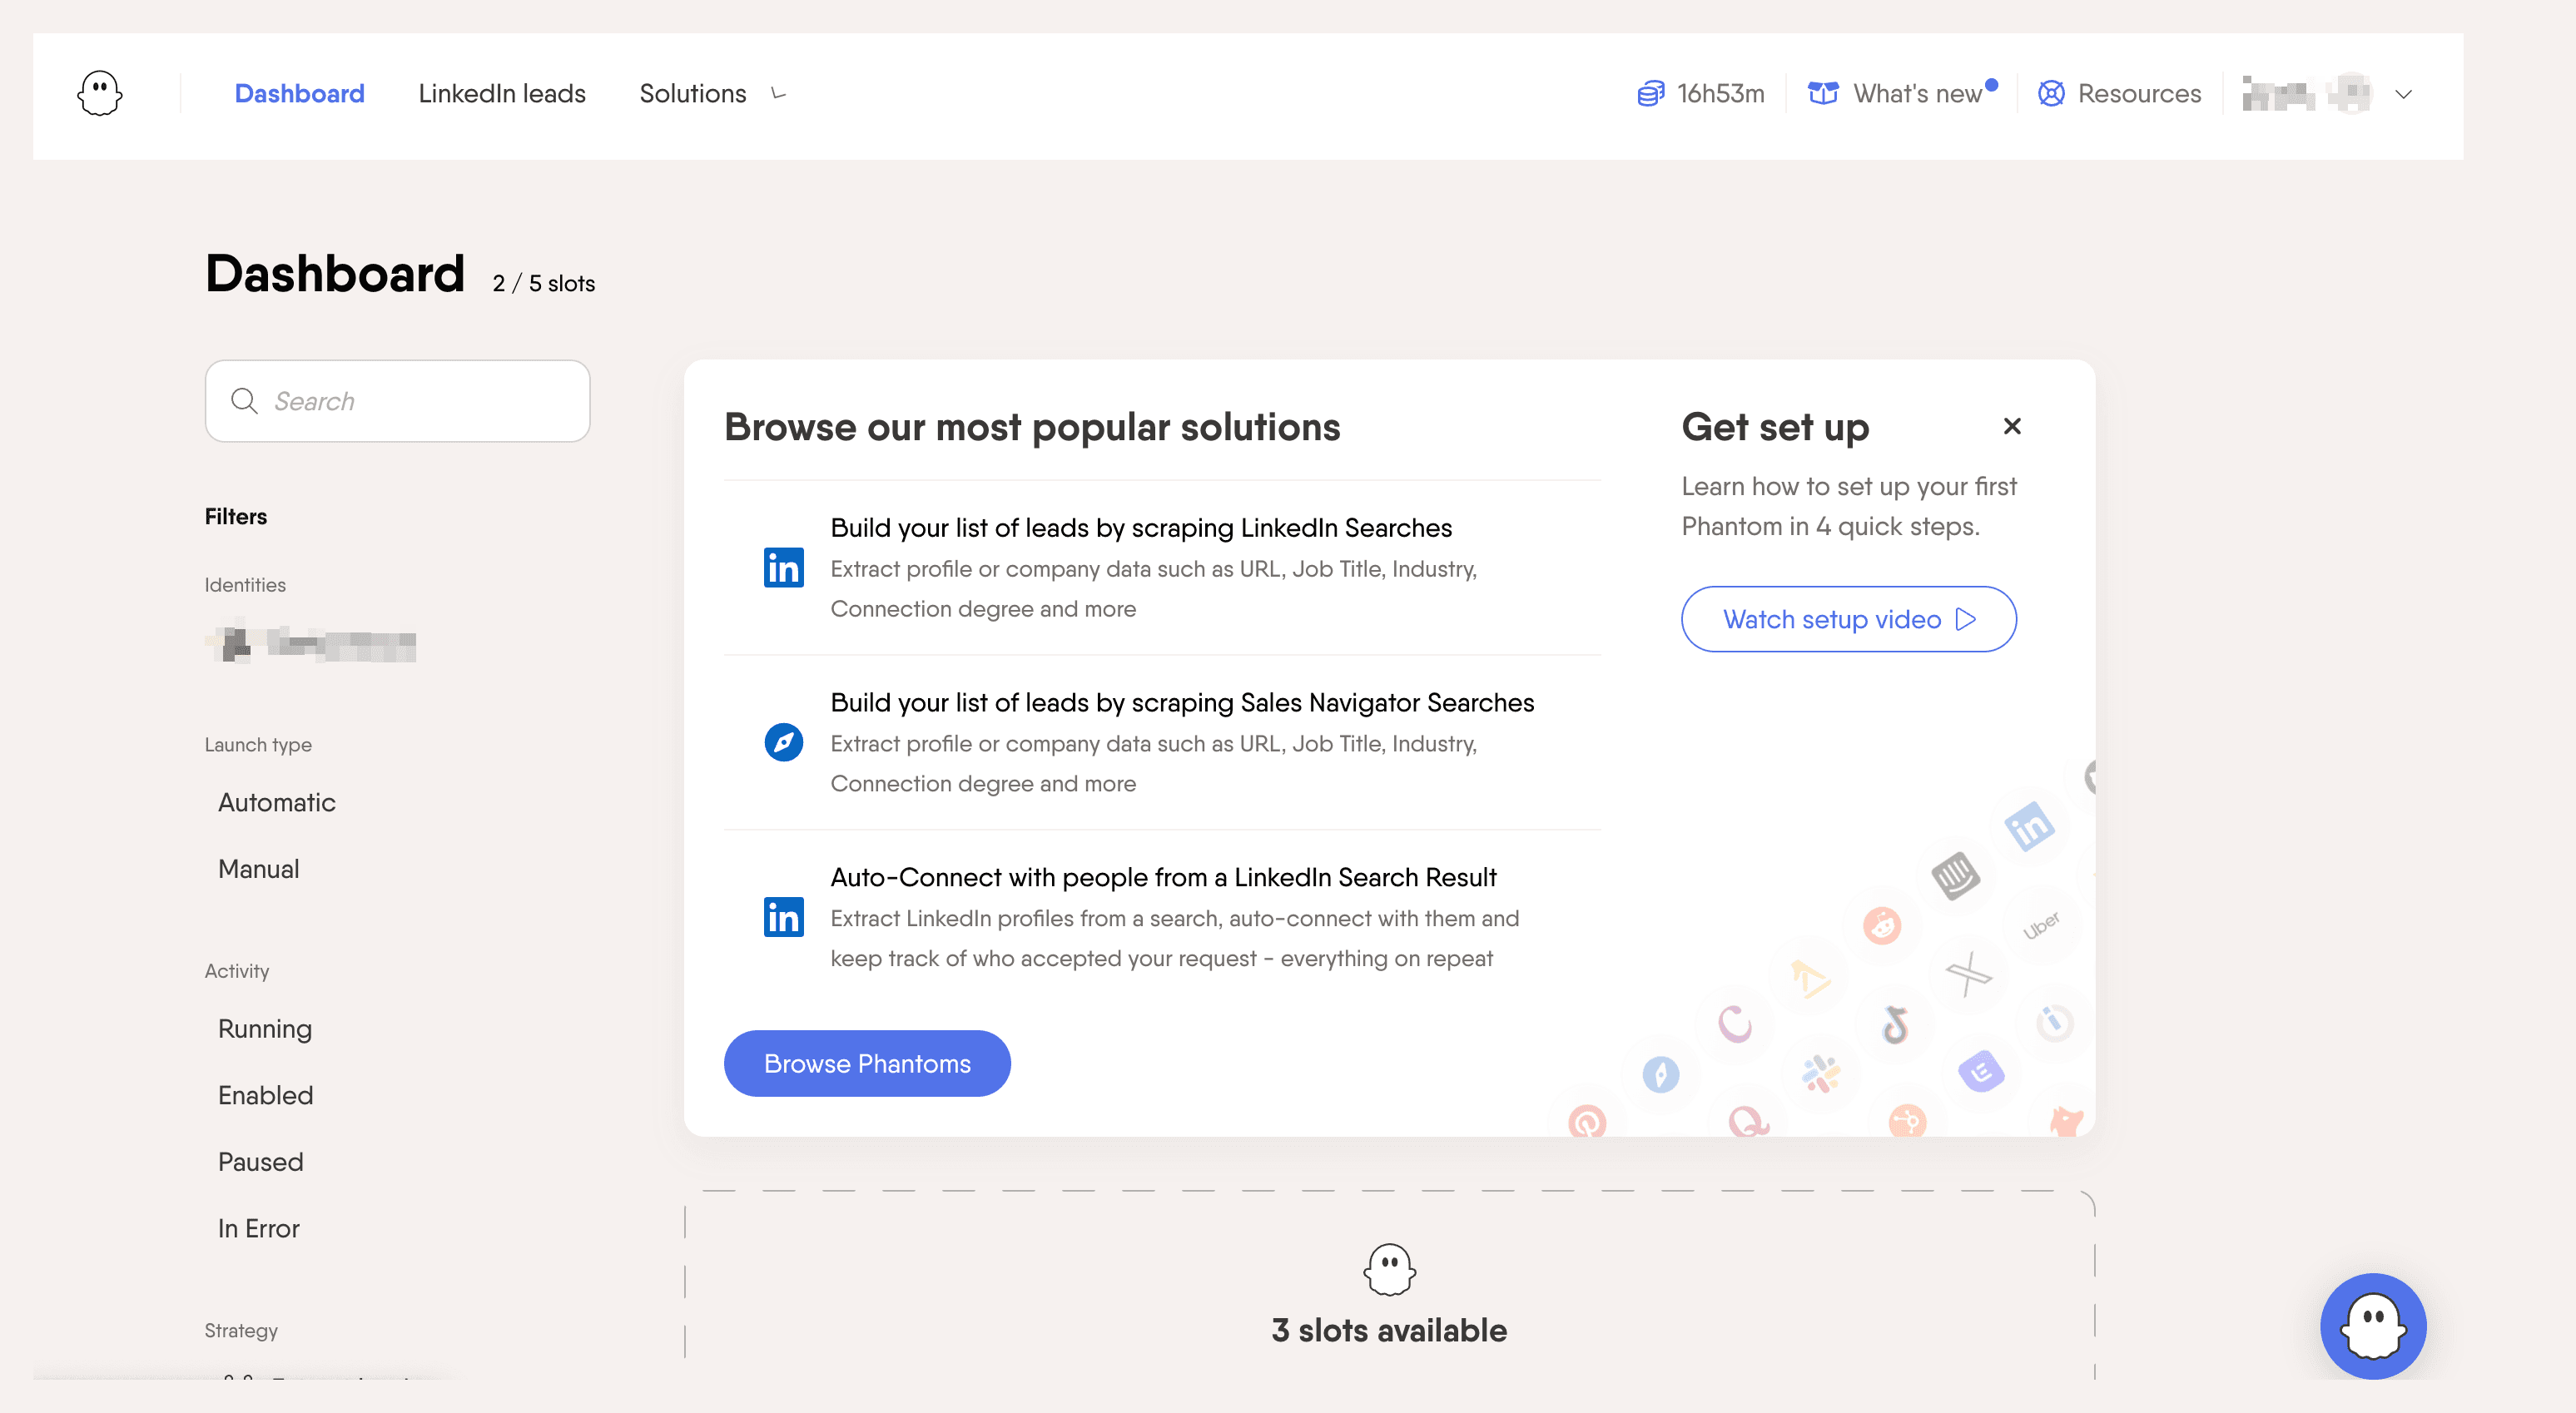This screenshot has width=2576, height=1413.
Task: Click Browse Phantoms button
Action: (867, 1063)
